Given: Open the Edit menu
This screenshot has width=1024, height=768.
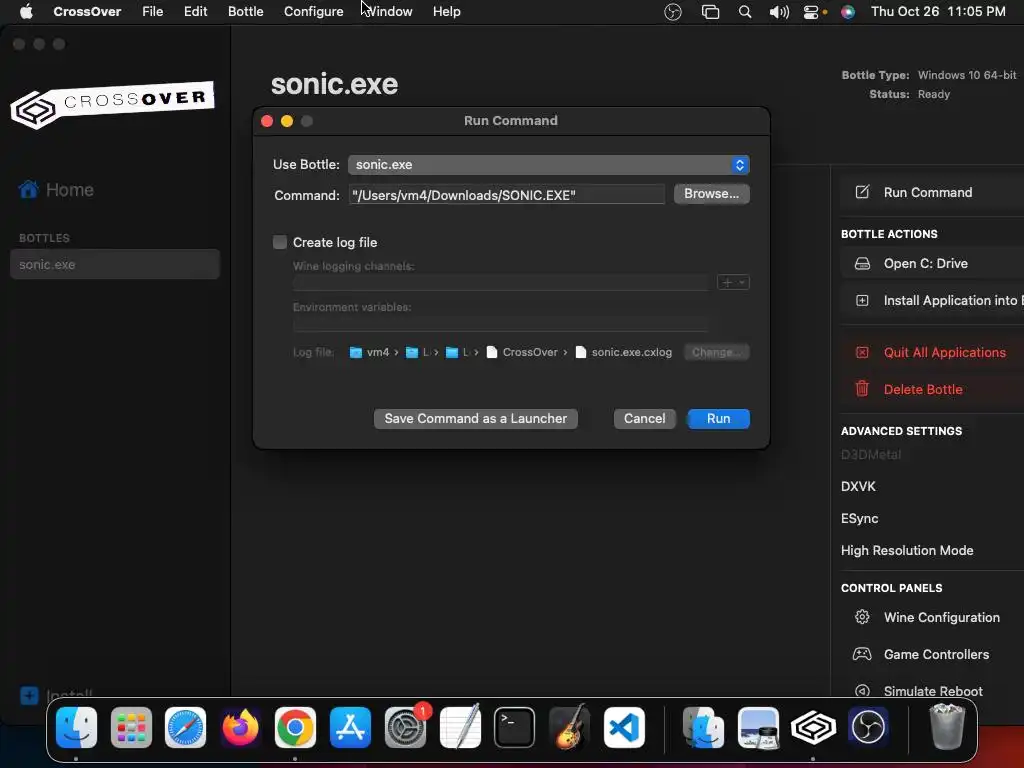Looking at the screenshot, I should (195, 12).
